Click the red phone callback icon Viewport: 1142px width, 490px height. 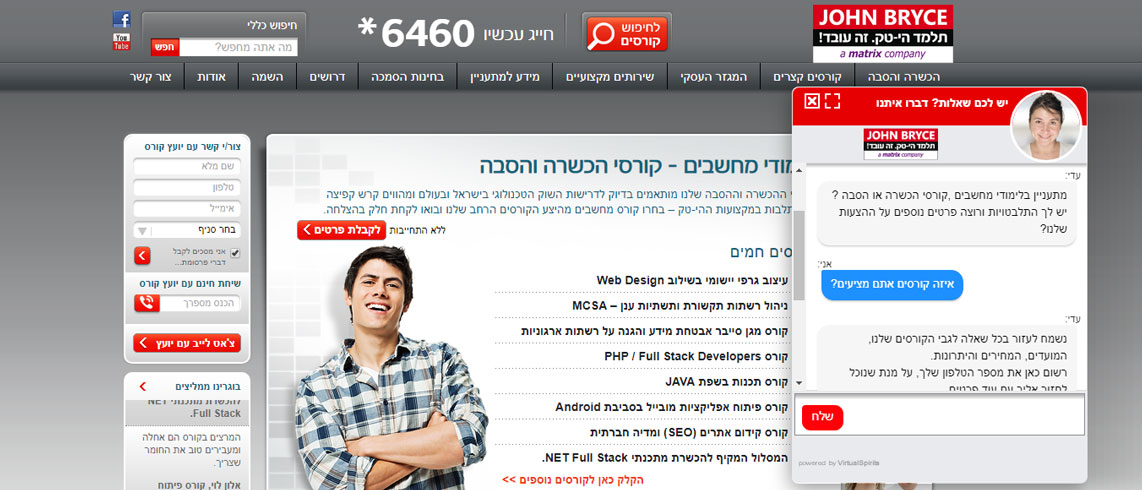coord(147,303)
